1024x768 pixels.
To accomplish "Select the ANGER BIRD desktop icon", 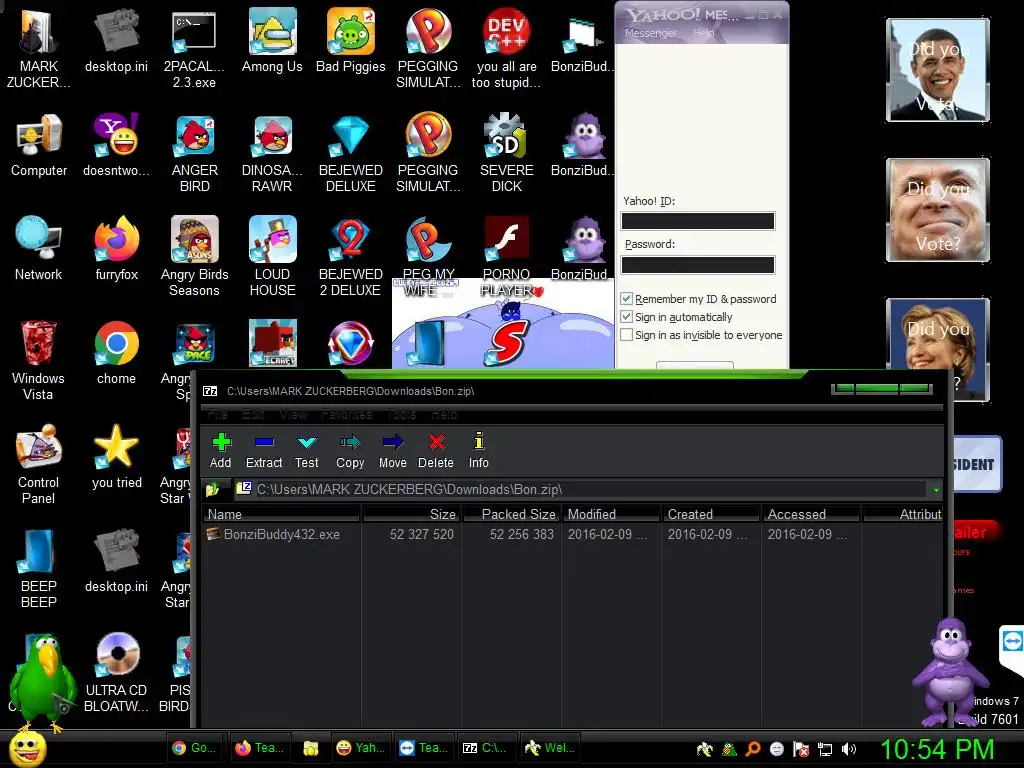I will tap(195, 153).
